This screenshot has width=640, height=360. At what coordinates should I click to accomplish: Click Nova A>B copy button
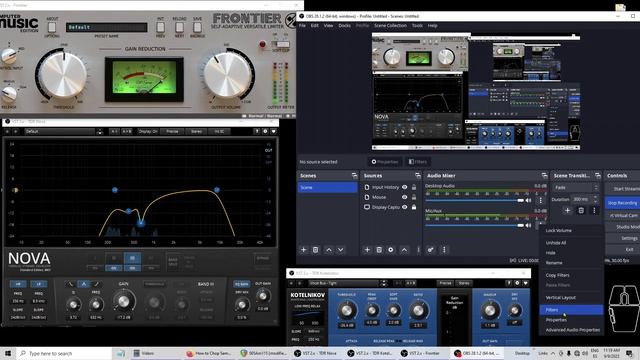point(127,131)
